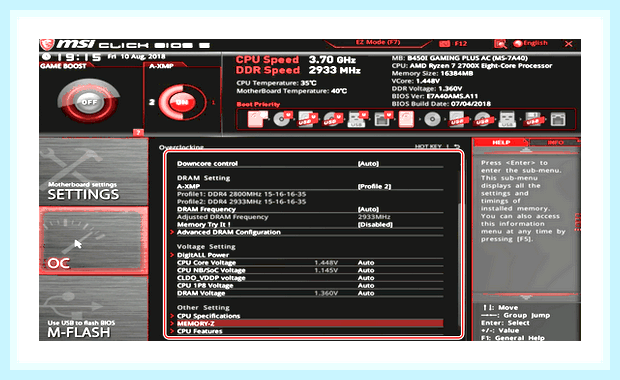The width and height of the screenshot is (620, 380).
Task: Select the legacy hard disk boot icon without badge
Action: [x=406, y=119]
